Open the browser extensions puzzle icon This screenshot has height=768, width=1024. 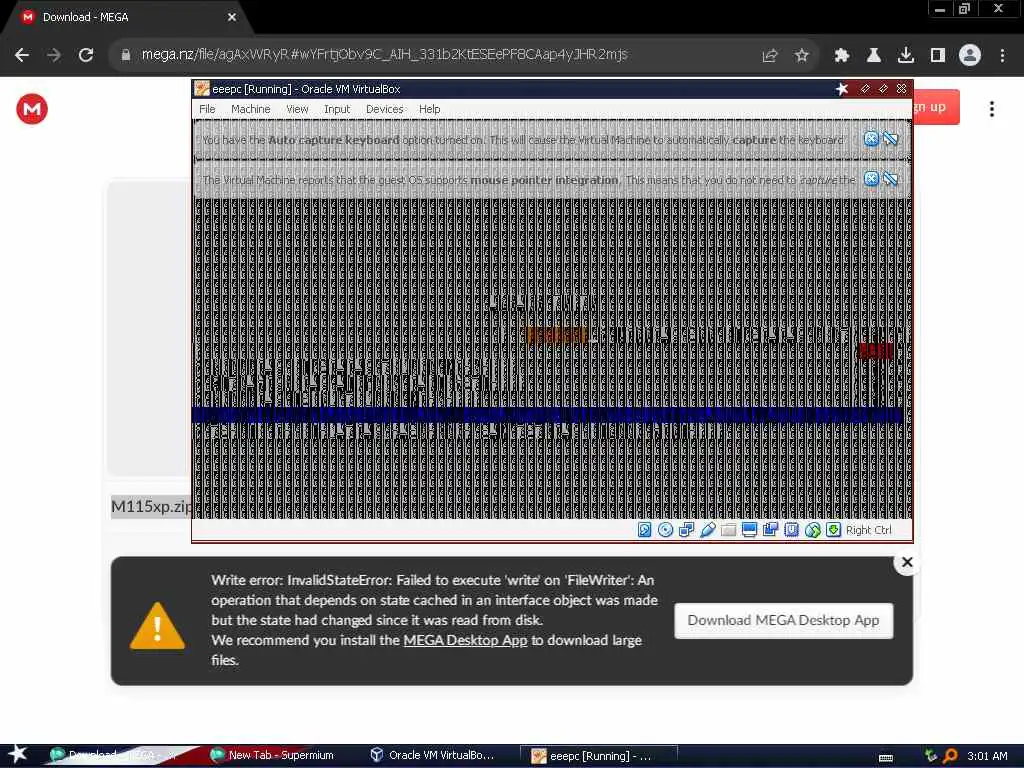click(842, 56)
